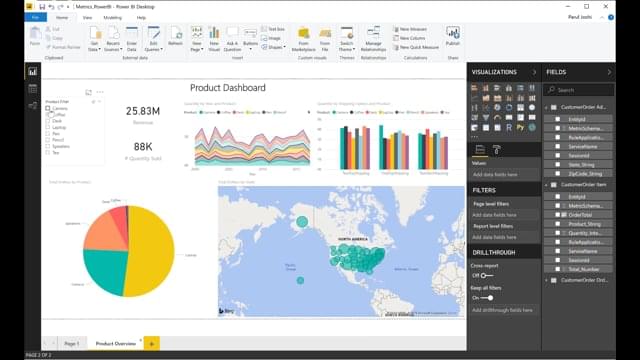Viewport: 640px width, 360px height.
Task: Switch to the Page 1 report tab
Action: coord(72,344)
